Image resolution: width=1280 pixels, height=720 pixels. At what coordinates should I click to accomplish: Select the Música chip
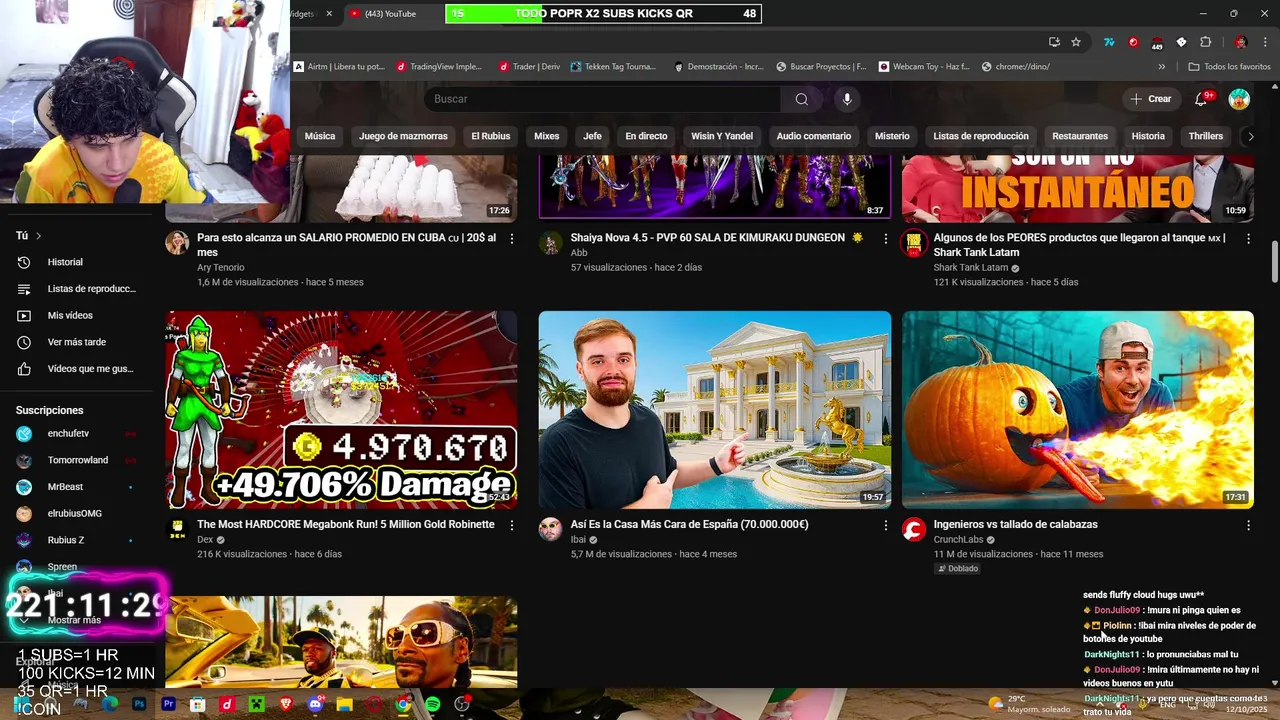(x=320, y=136)
